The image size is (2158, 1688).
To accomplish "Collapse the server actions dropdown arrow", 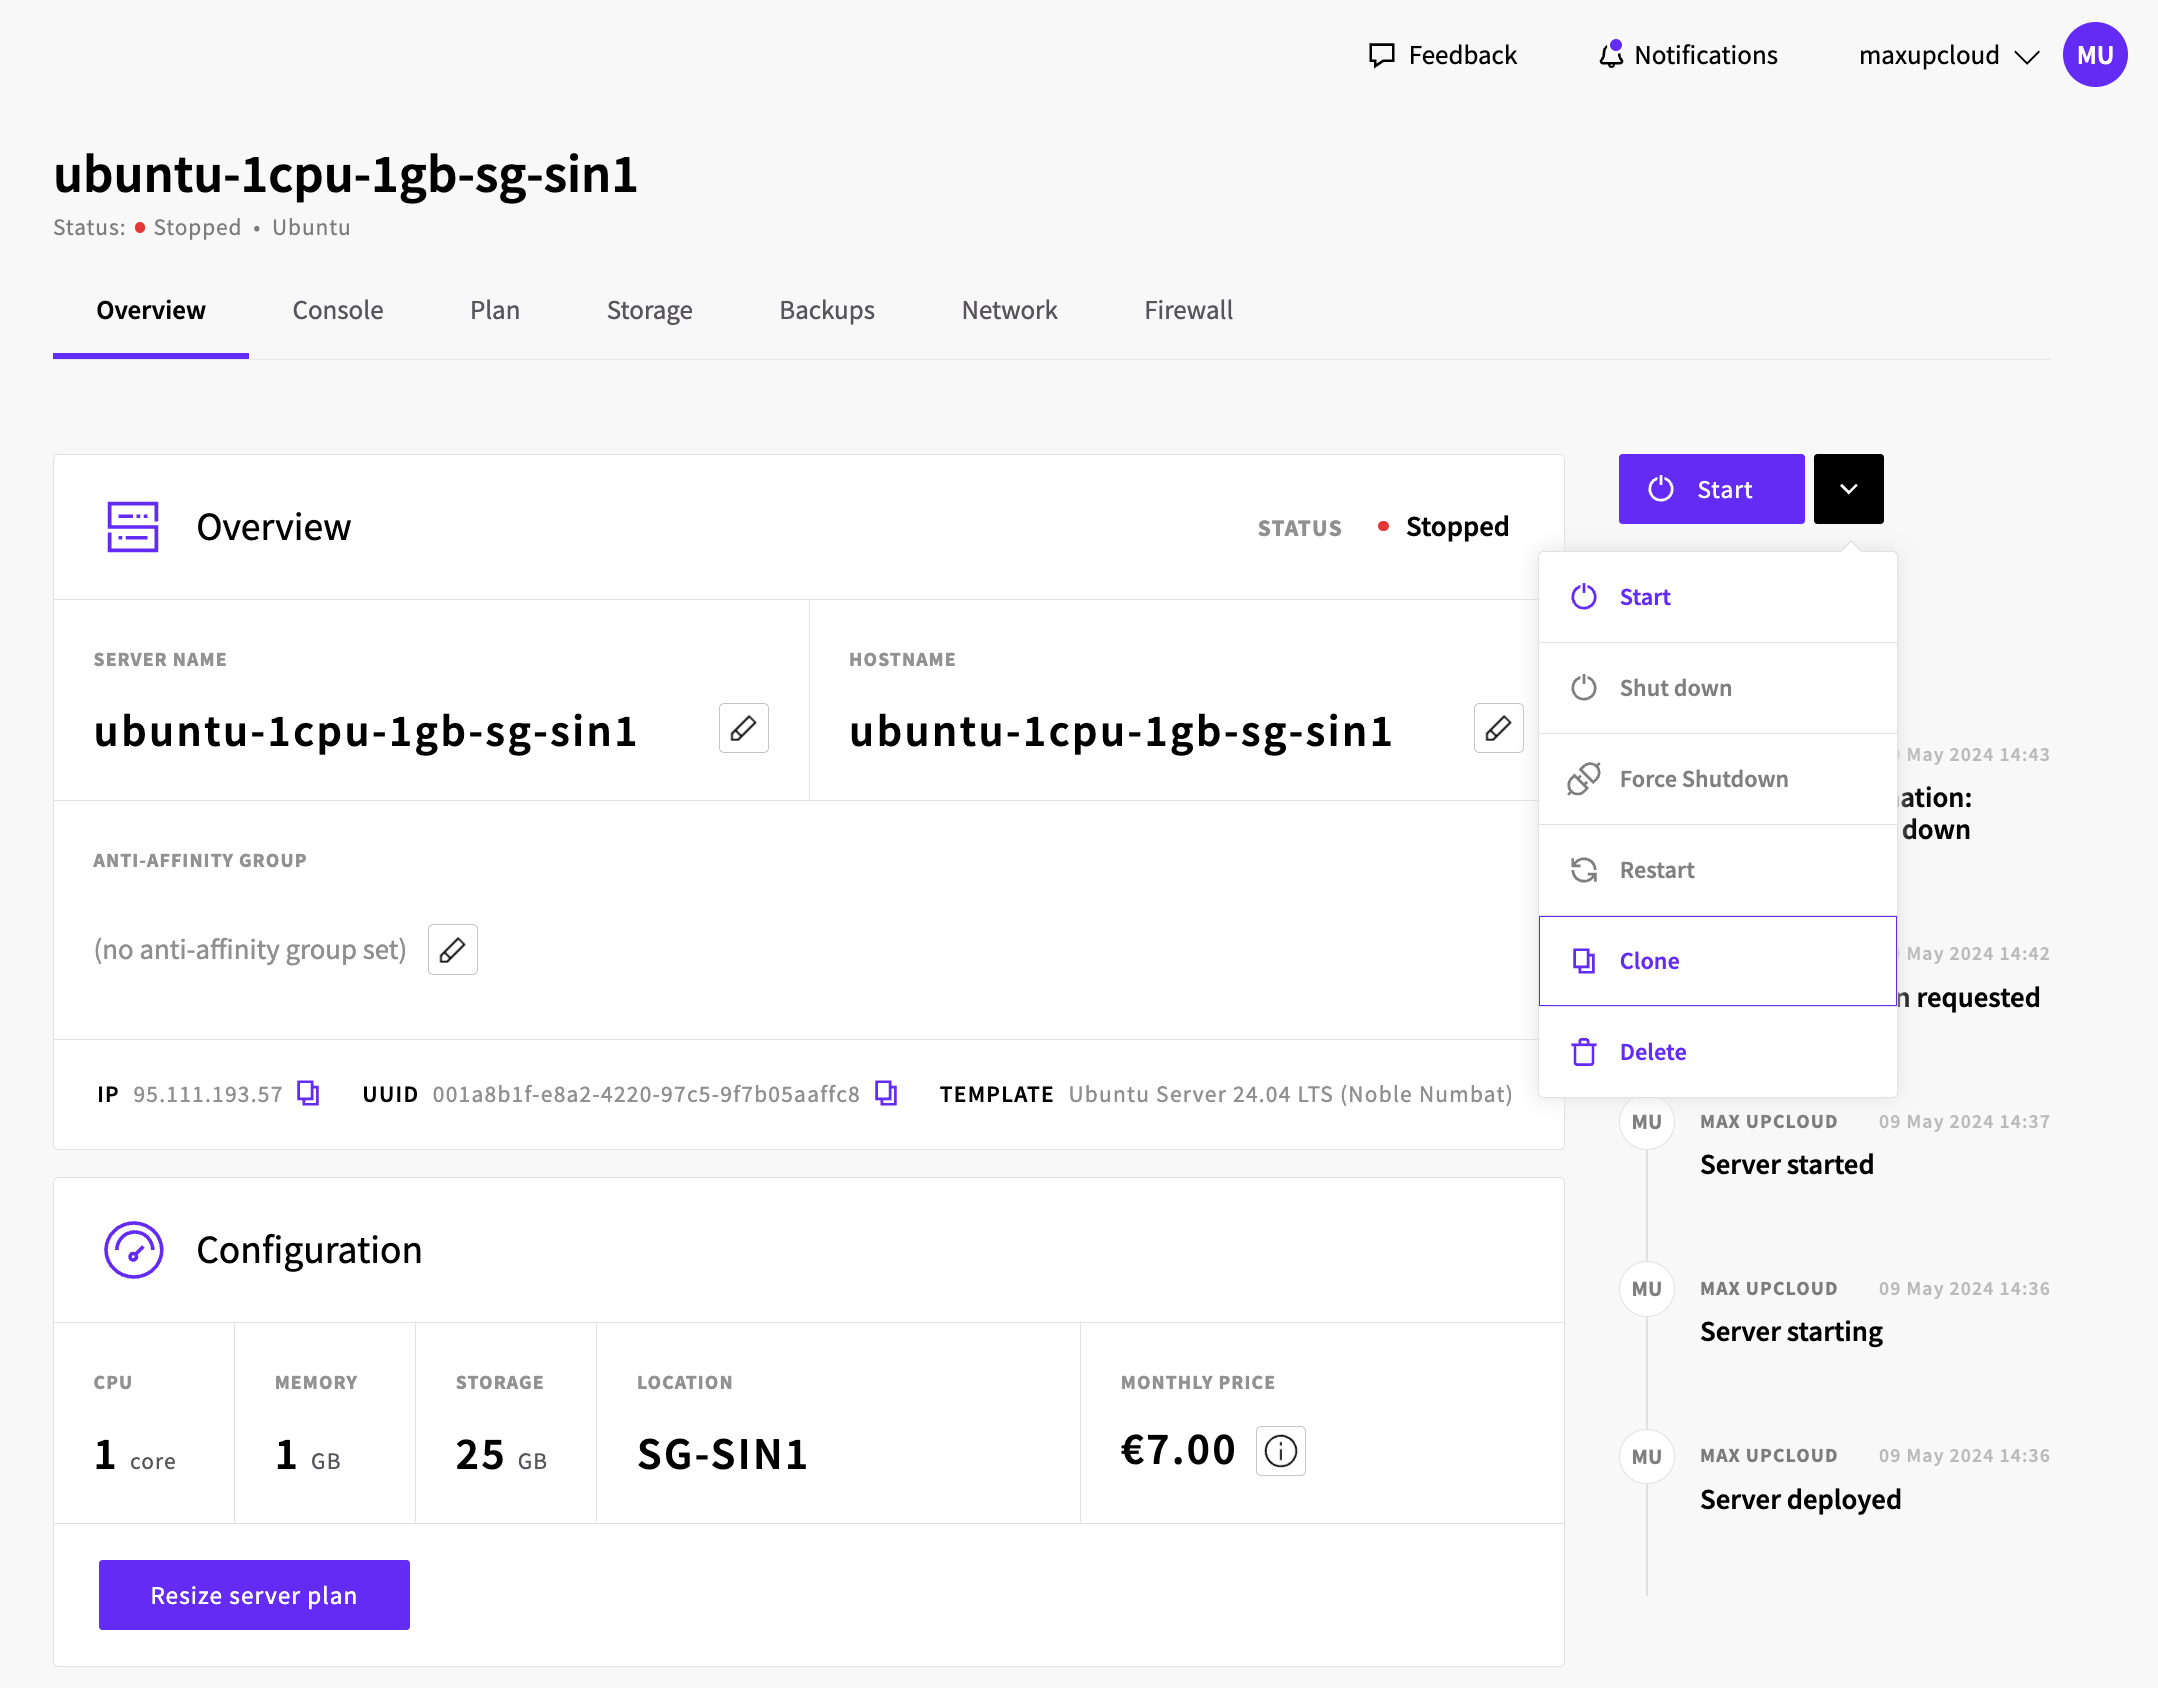I will 1849,489.
